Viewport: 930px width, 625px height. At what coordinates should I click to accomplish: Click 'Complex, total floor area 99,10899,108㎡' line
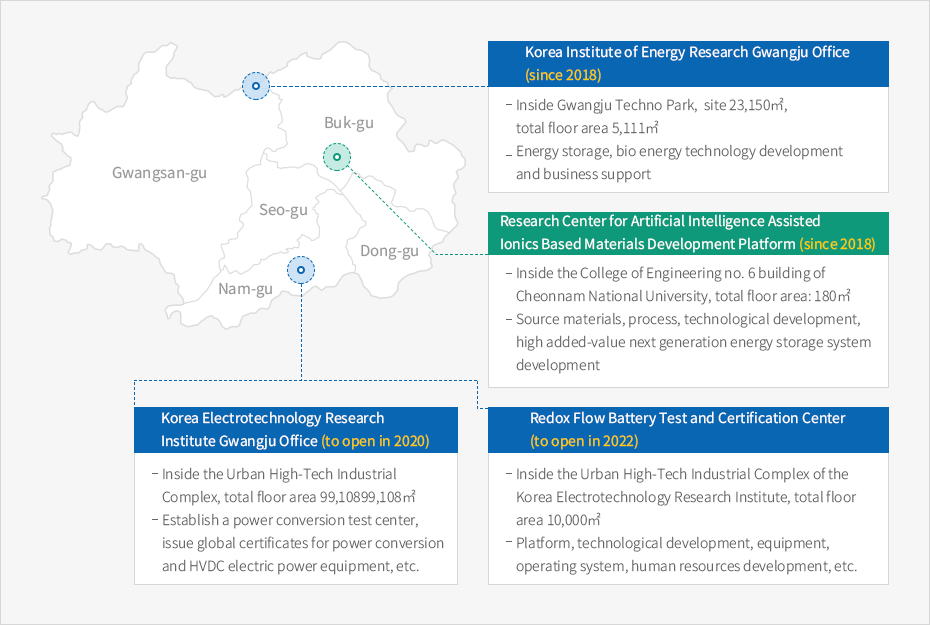pos(288,497)
